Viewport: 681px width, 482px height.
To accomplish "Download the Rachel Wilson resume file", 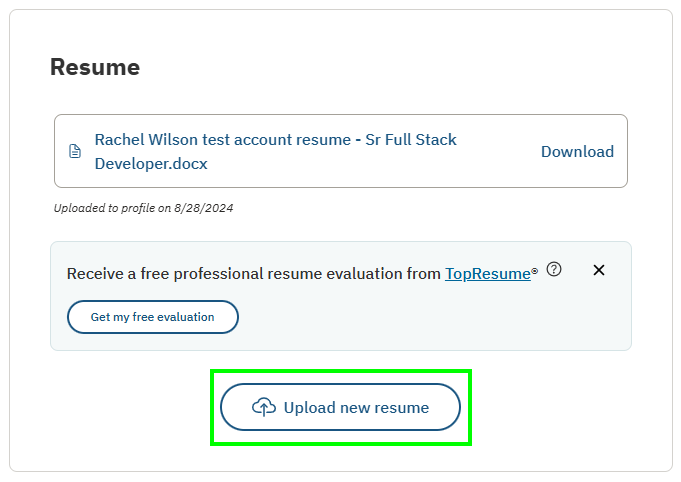I will tap(577, 152).
